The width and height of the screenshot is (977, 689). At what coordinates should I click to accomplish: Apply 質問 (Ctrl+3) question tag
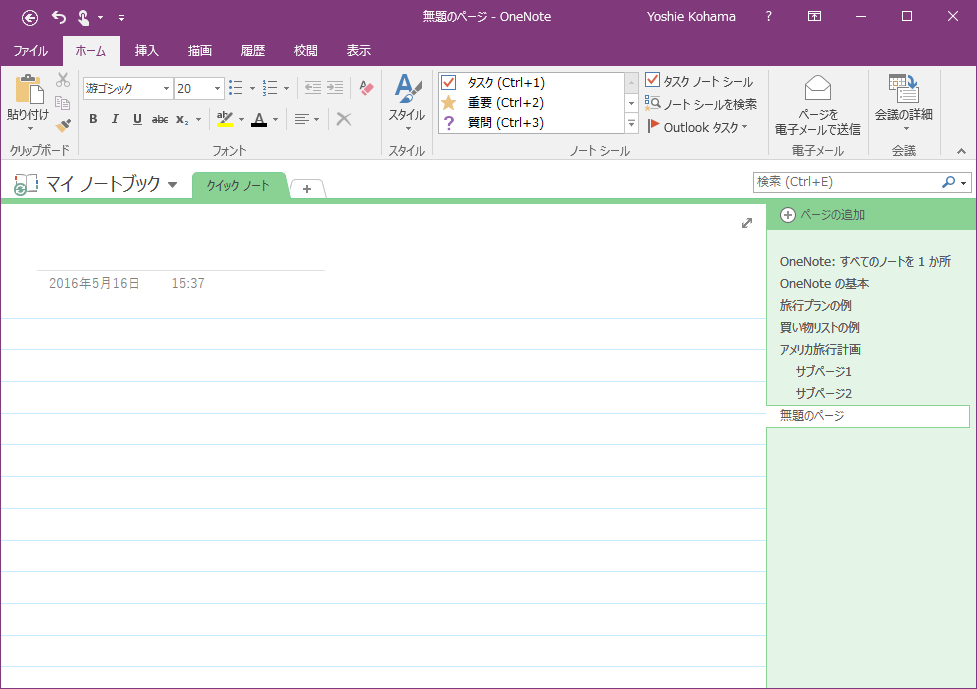click(x=531, y=123)
